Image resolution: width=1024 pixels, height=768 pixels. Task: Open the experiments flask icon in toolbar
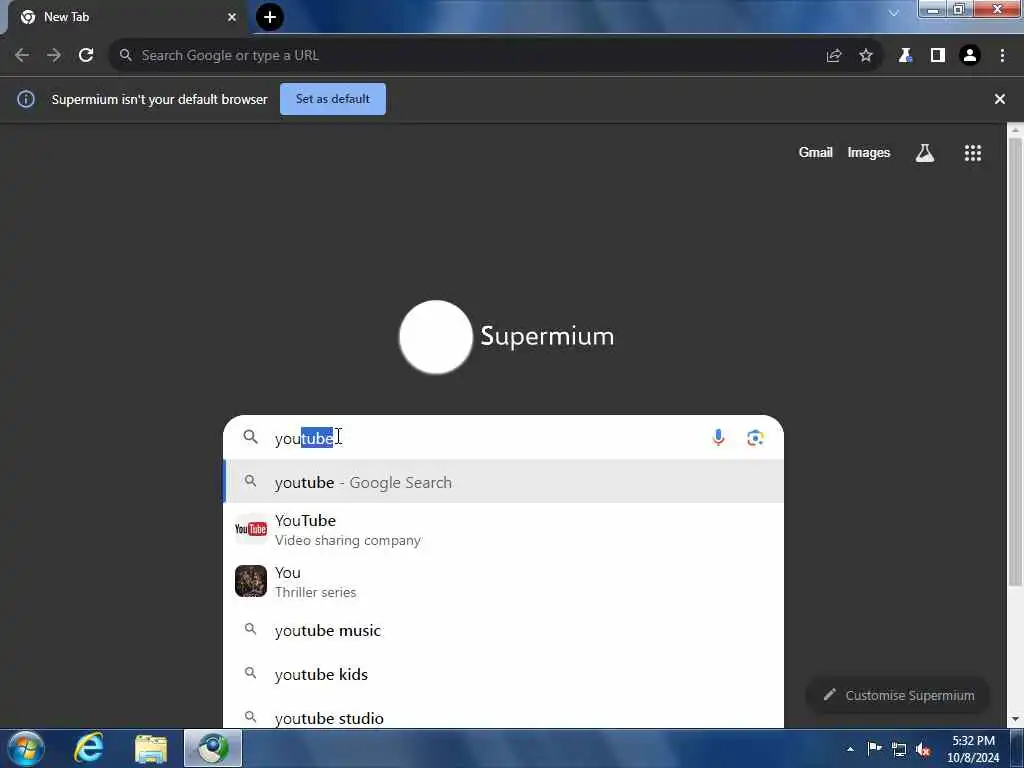point(905,56)
